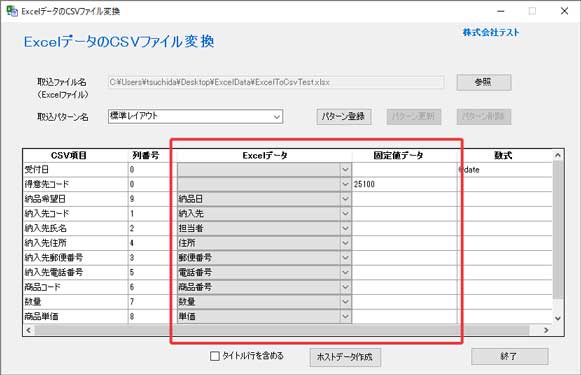The height and width of the screenshot is (375, 581).
Task: Select the 商品コード CSV item cell
Action: point(76,287)
